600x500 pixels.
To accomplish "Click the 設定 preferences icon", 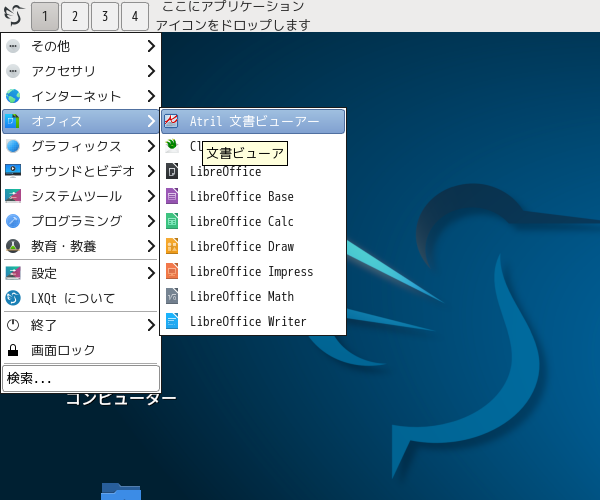I will pyautogui.click(x=13, y=273).
